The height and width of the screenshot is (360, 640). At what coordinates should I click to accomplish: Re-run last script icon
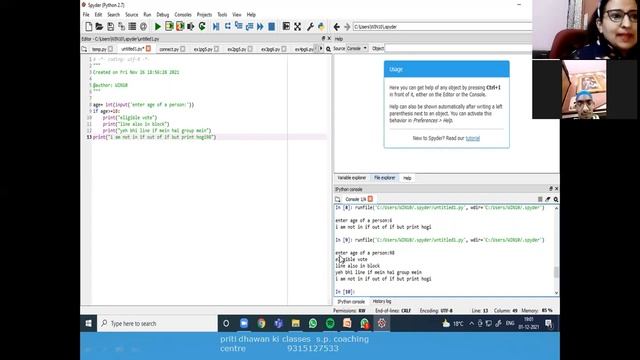pyautogui.click(x=202, y=27)
